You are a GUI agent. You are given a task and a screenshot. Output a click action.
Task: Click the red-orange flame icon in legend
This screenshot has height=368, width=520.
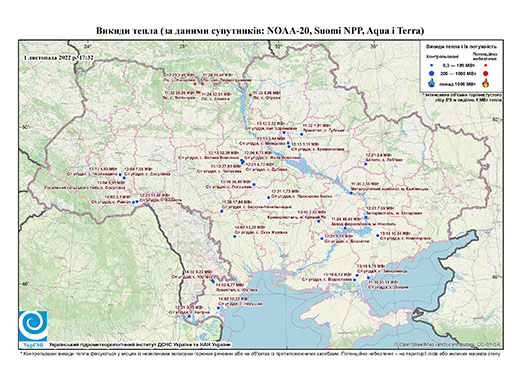pos(486,83)
